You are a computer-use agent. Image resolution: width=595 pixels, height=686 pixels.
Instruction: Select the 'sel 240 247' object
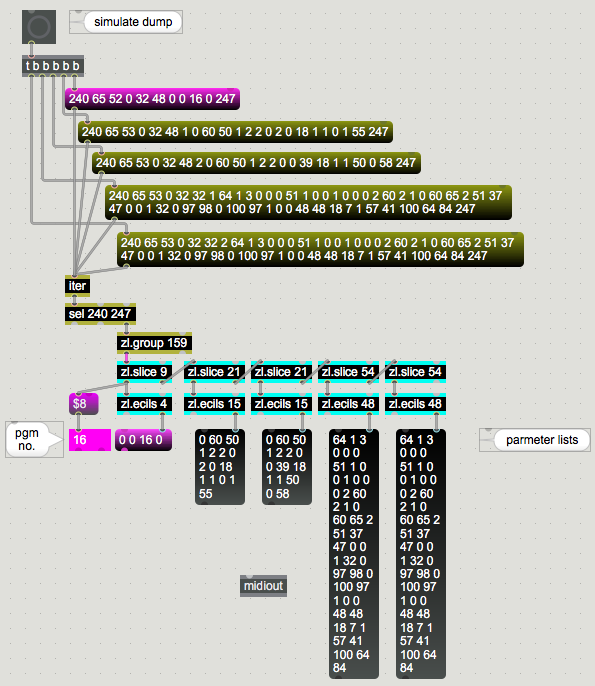(x=100, y=314)
